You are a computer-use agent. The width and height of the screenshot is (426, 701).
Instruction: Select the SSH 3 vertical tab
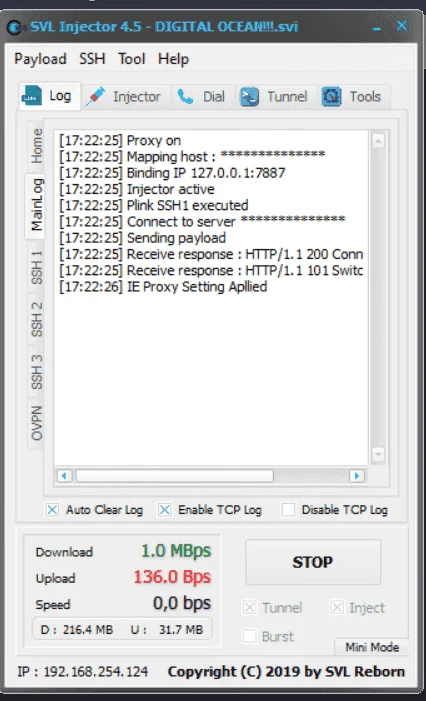click(x=36, y=372)
